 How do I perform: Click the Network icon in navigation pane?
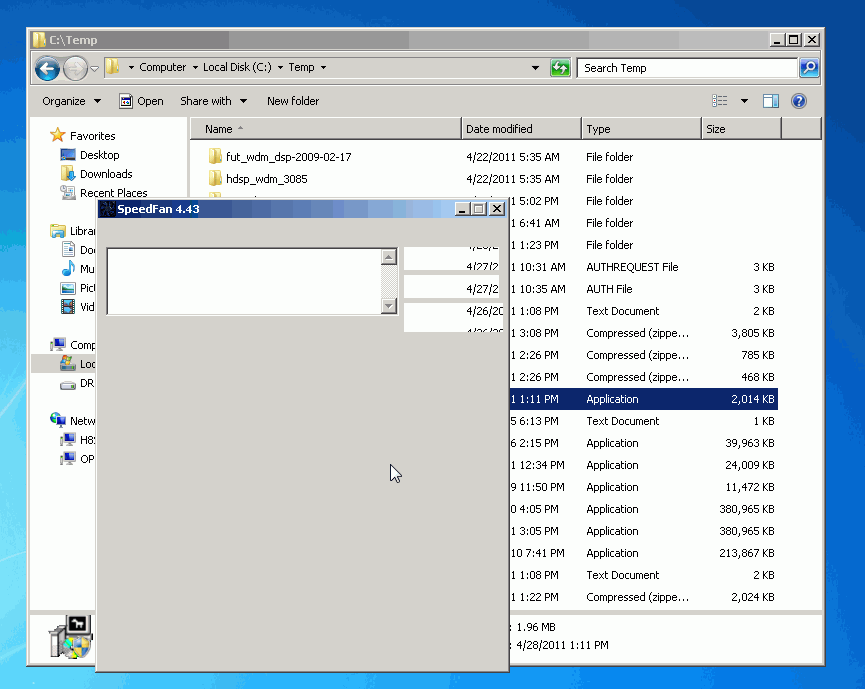(x=58, y=420)
